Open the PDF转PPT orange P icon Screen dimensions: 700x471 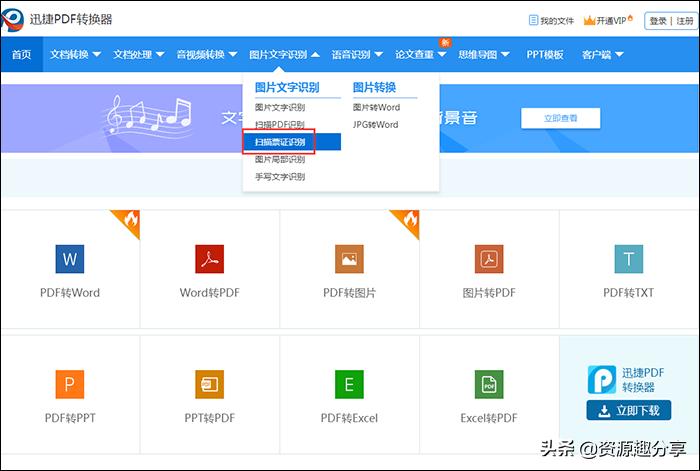pos(70,384)
